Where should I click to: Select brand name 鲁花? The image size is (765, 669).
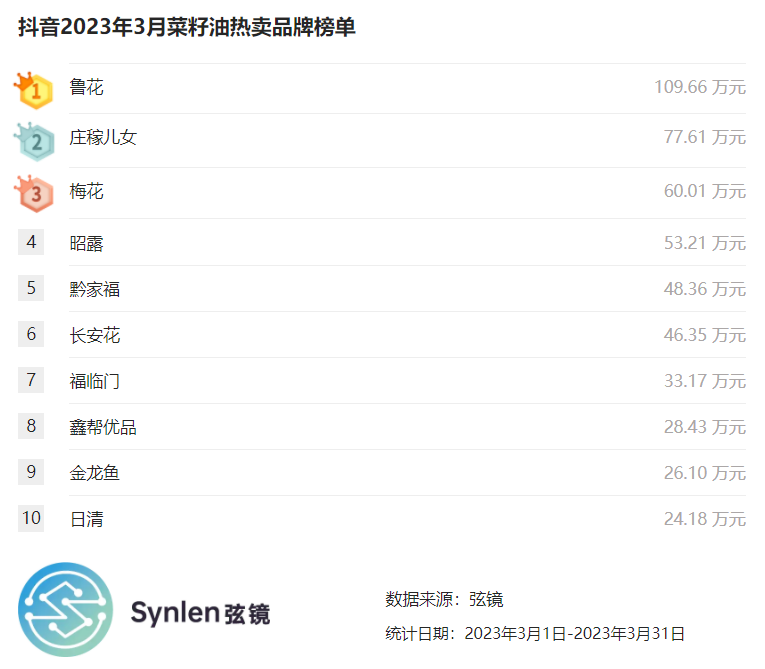tap(86, 87)
